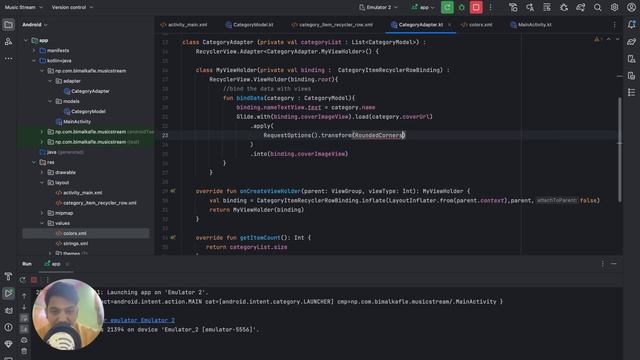Open Search Everywhere magnifier
The image size is (640, 360).
(x=598, y=7)
